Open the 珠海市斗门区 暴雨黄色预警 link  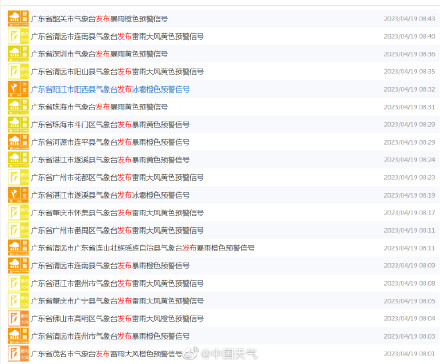[110, 125]
